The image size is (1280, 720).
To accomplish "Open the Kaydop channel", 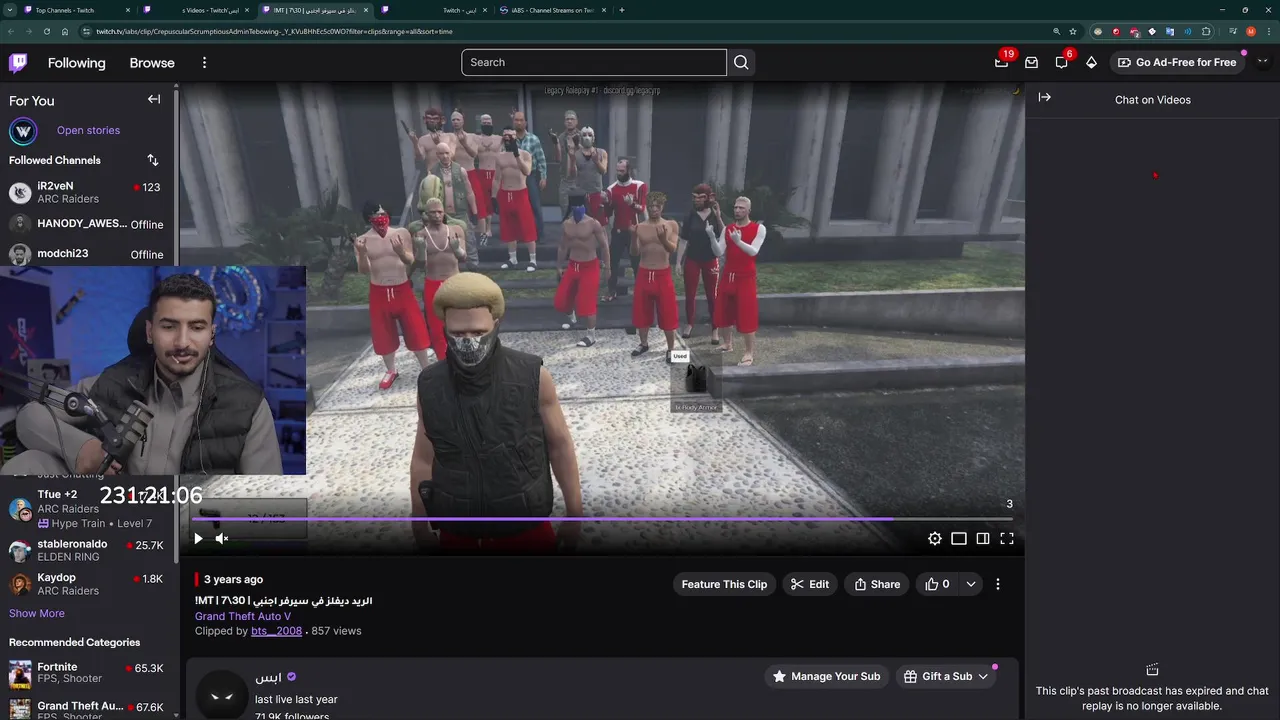I will click(x=88, y=584).
